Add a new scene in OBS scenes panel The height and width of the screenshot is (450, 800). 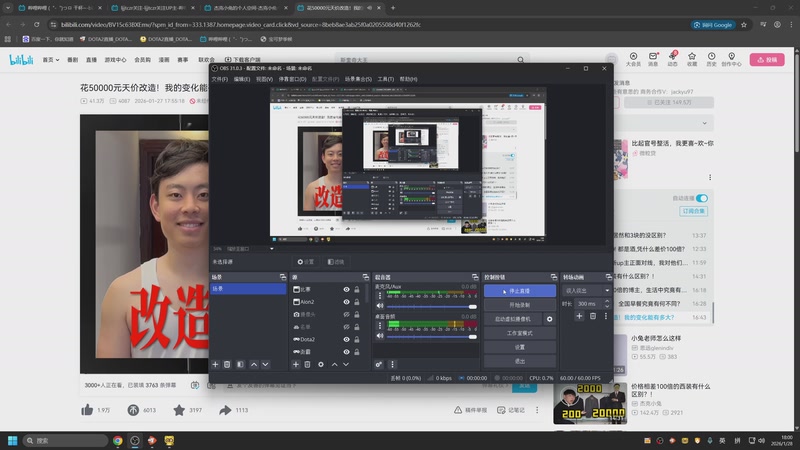point(215,364)
